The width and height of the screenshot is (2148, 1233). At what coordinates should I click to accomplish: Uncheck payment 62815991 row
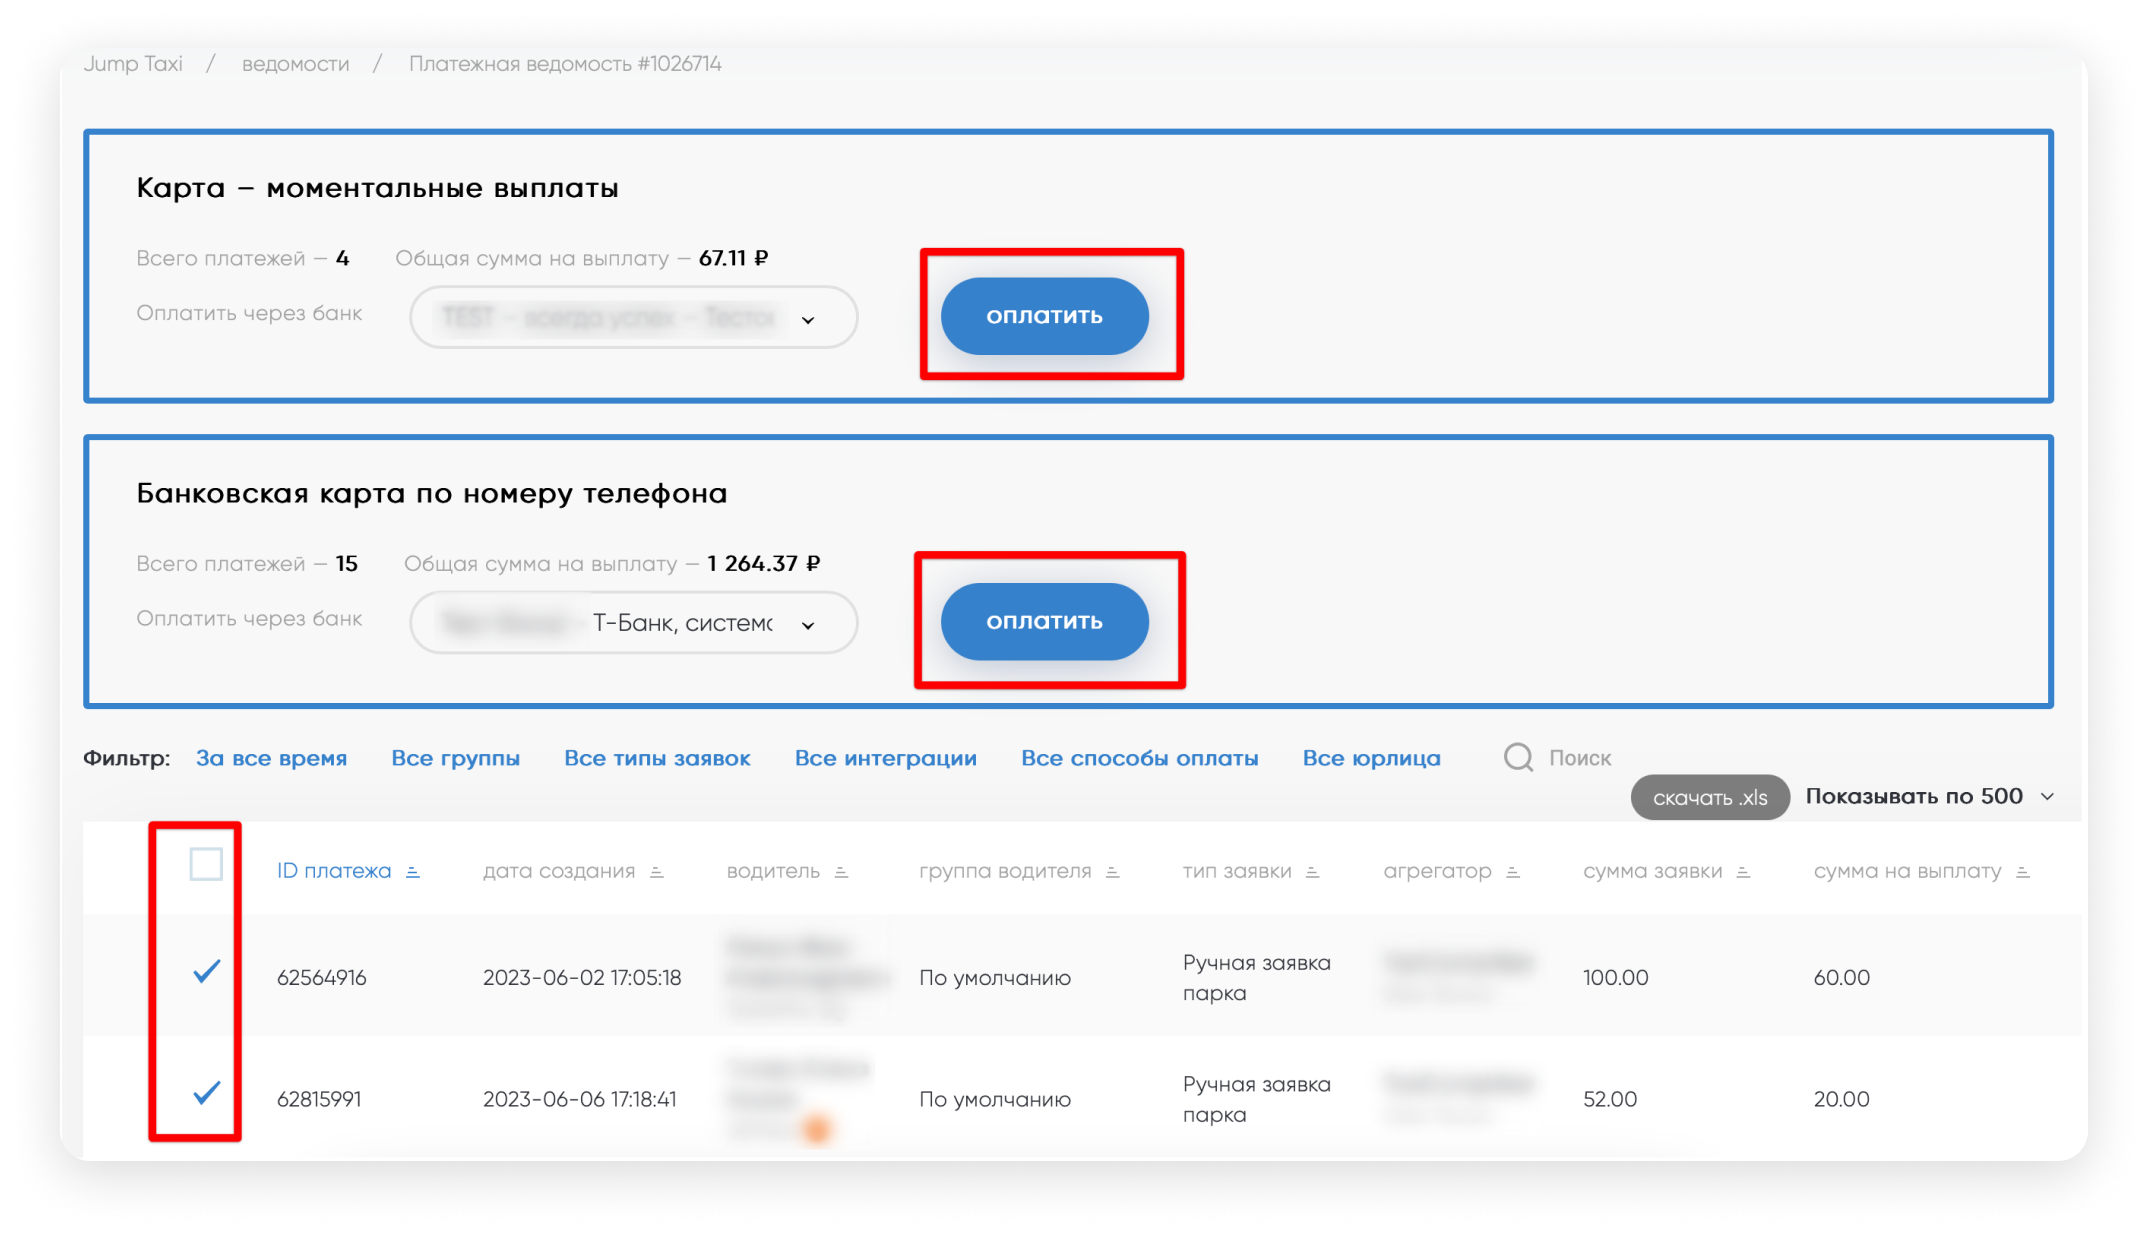click(x=206, y=1093)
